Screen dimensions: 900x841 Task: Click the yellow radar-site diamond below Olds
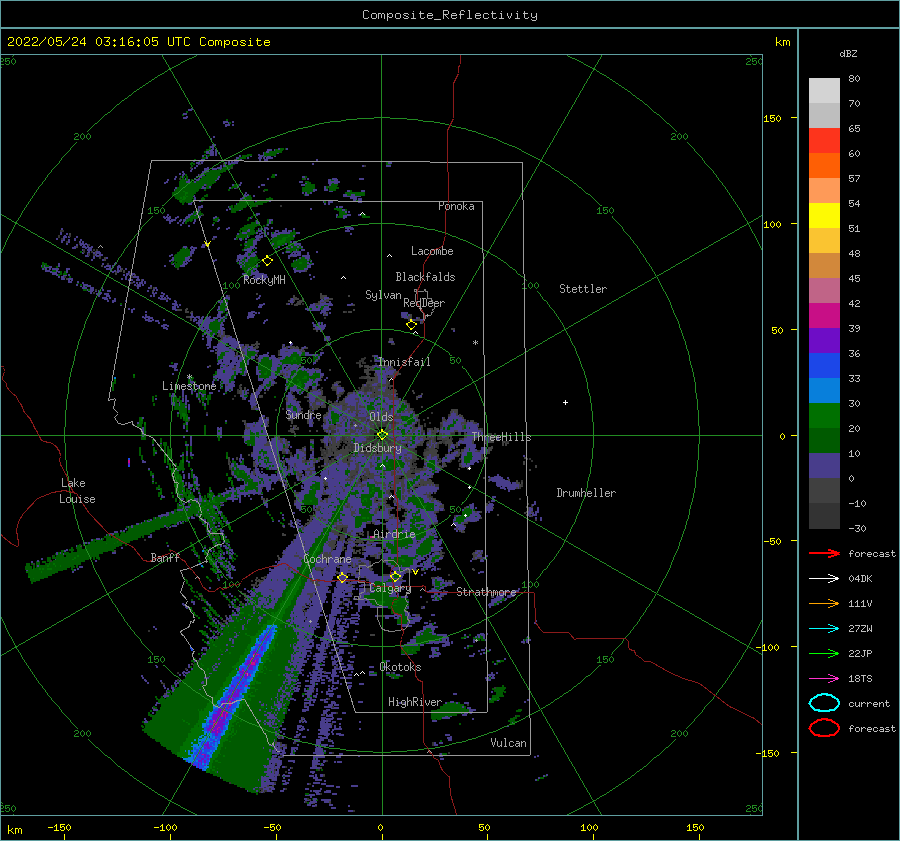coord(382,435)
